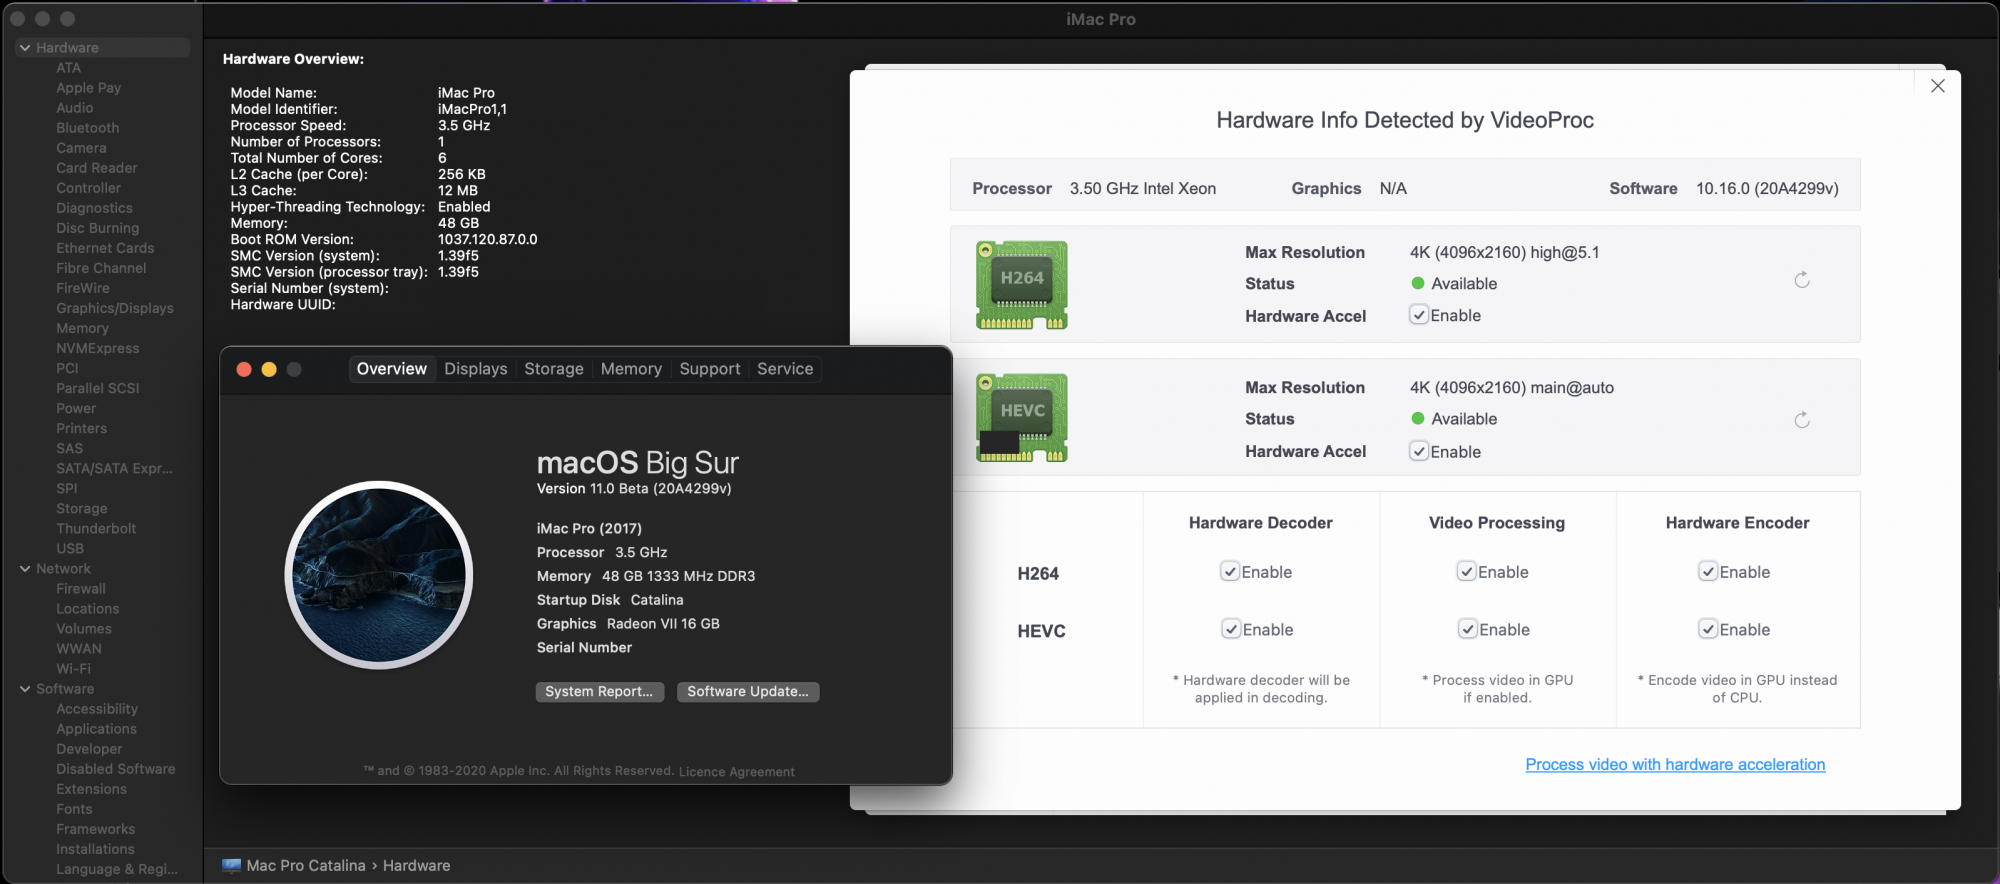Select ATA in the sidebar
The image size is (2000, 884).
[x=69, y=68]
